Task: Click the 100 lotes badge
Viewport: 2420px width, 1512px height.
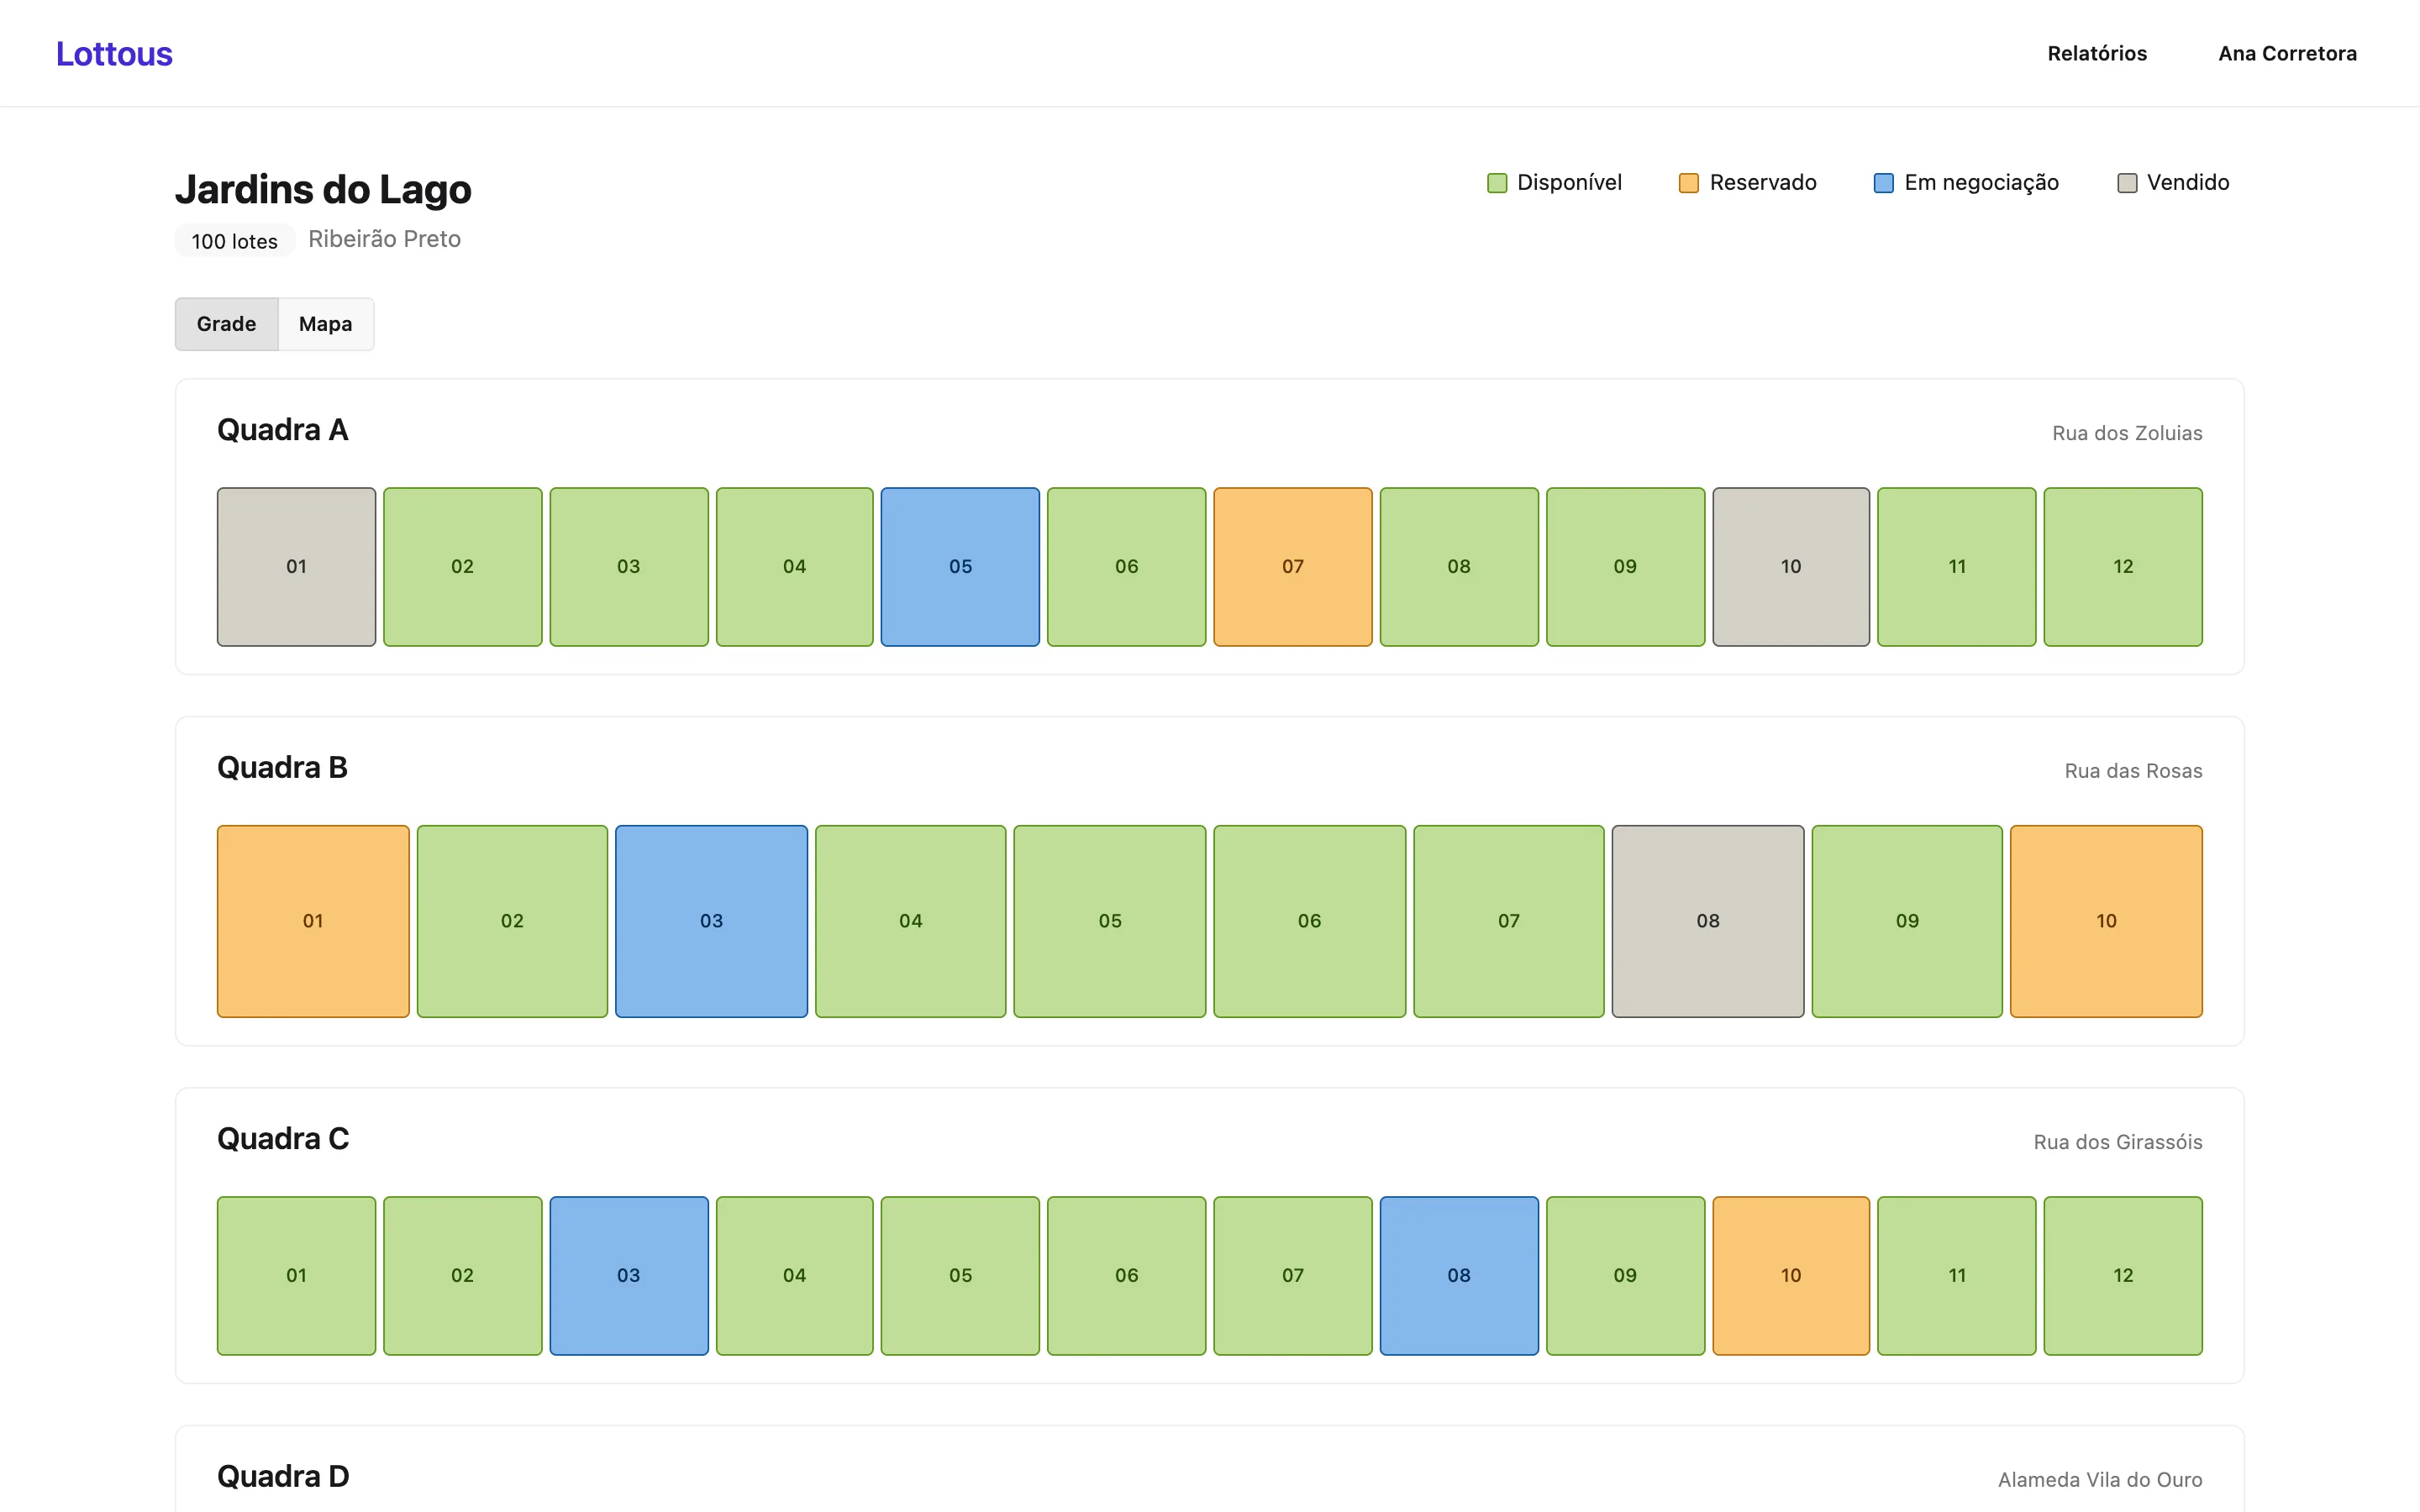Action: pyautogui.click(x=235, y=241)
